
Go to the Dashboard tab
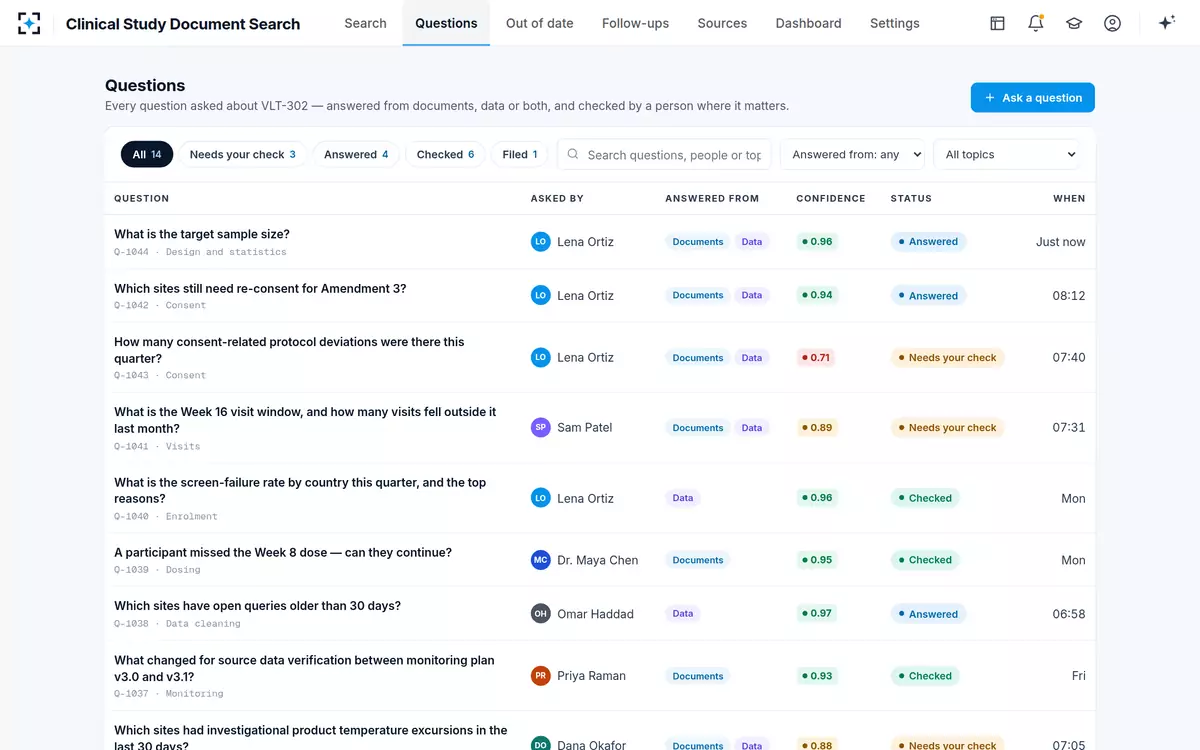(x=808, y=23)
